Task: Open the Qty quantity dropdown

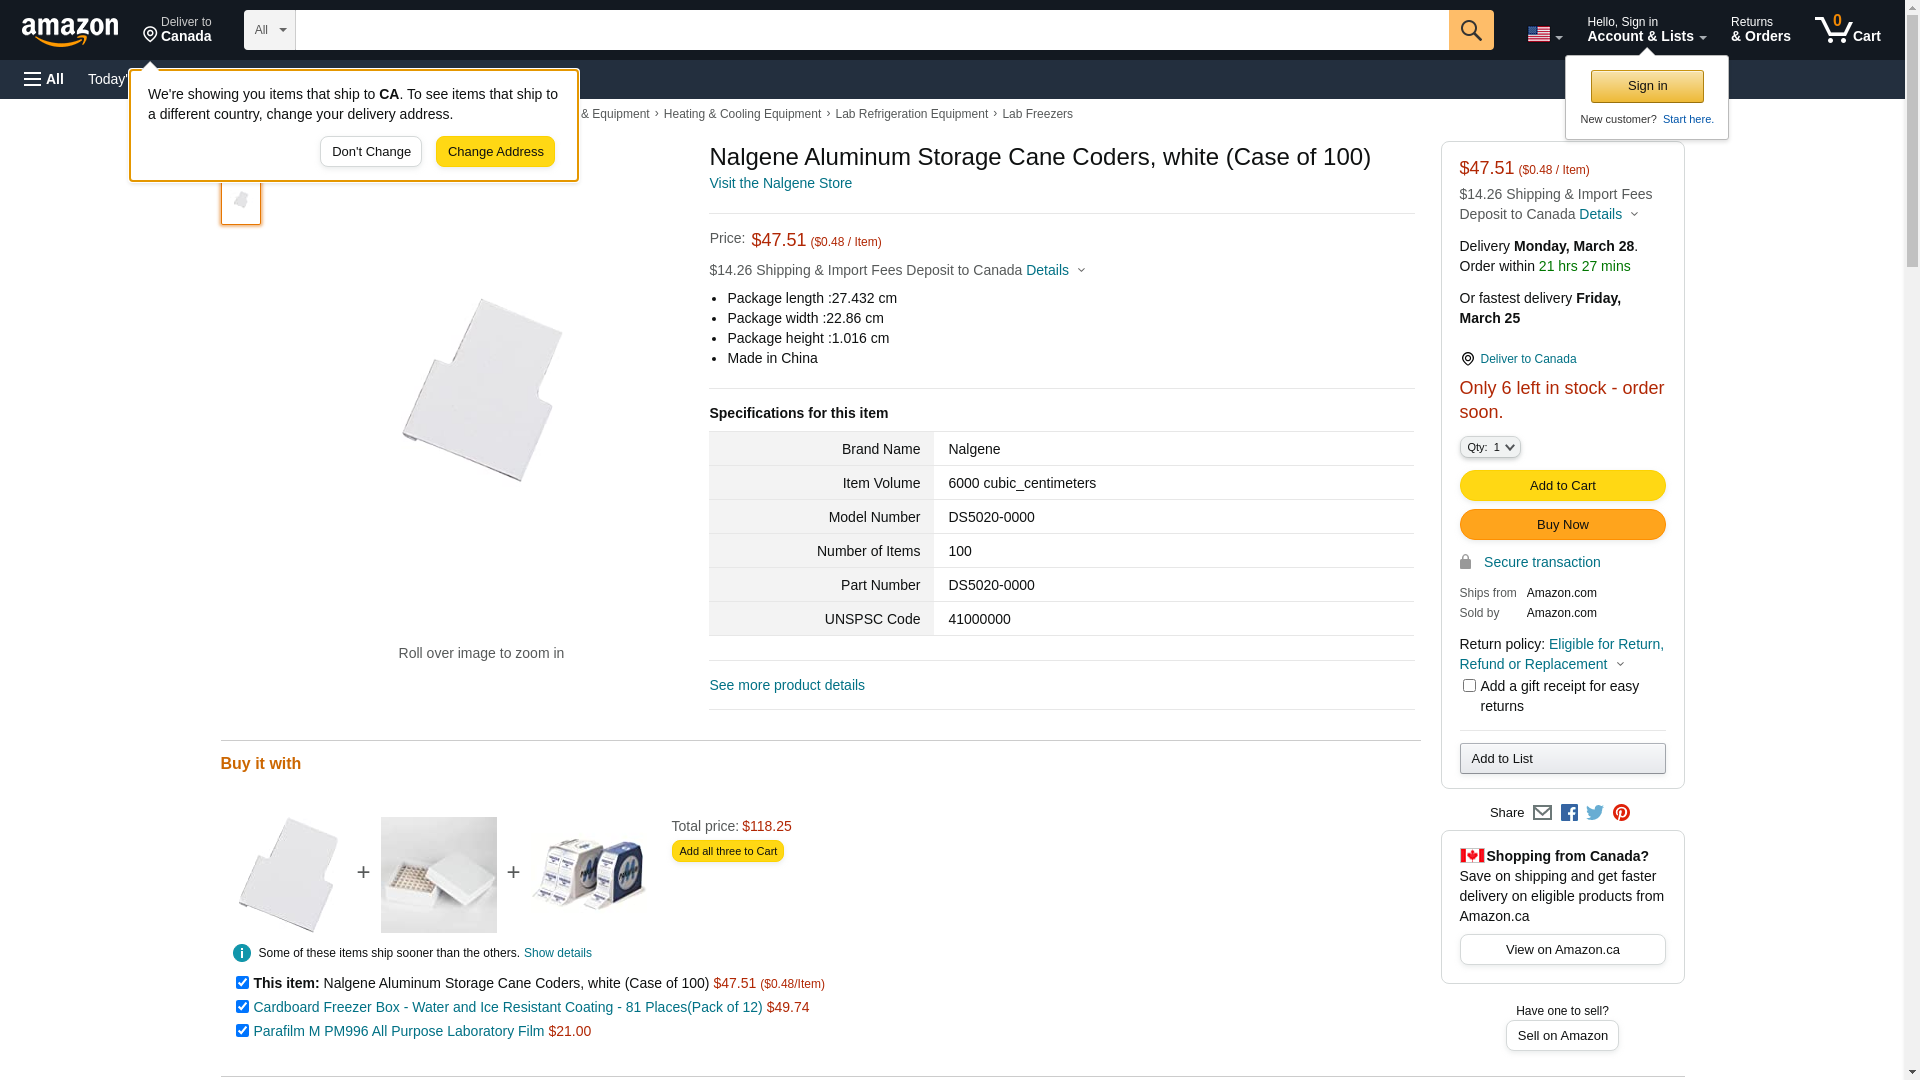Action: pyautogui.click(x=1490, y=447)
